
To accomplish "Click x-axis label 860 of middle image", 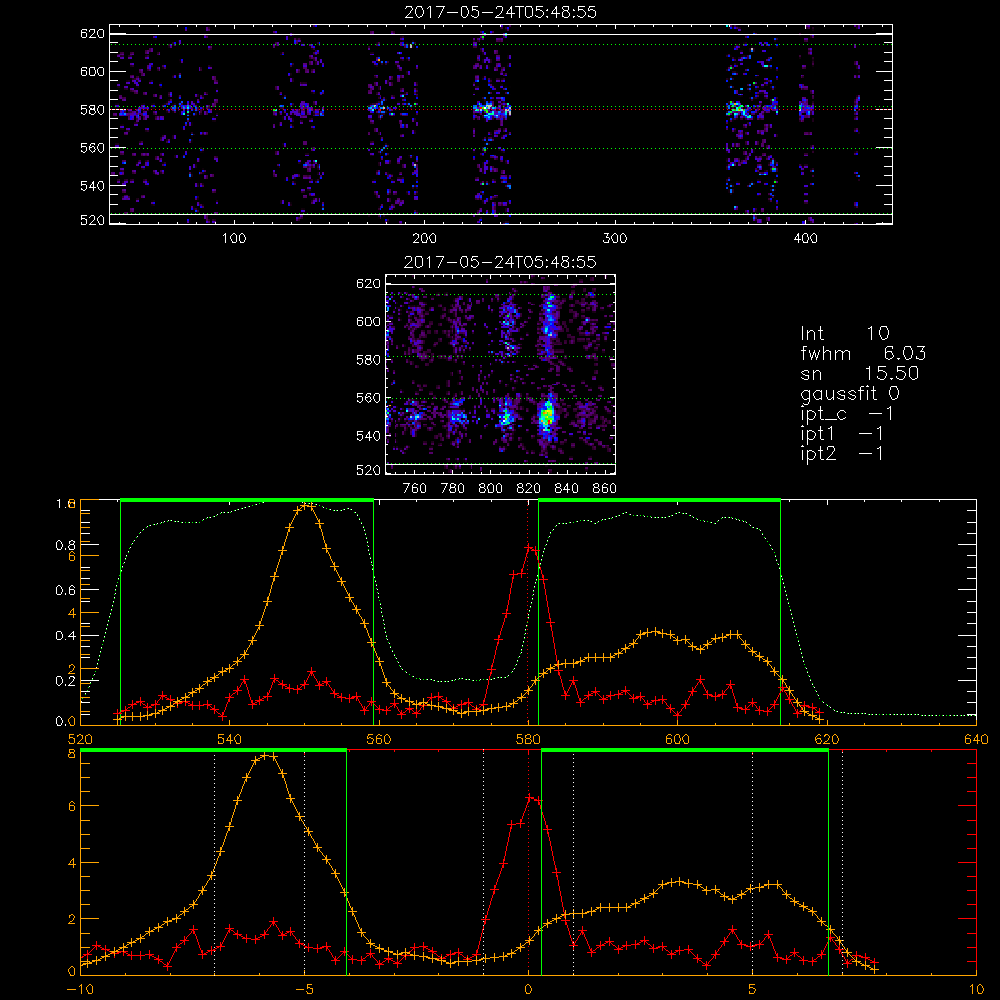I will click(x=604, y=489).
